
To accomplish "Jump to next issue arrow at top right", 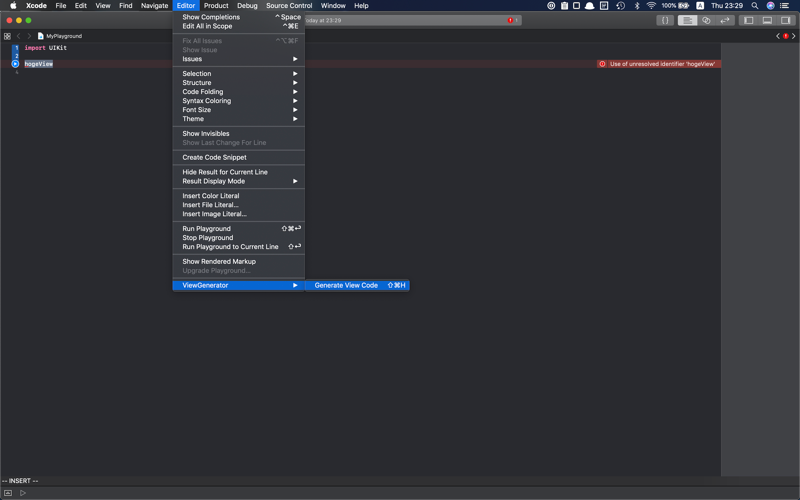I will coord(793,36).
